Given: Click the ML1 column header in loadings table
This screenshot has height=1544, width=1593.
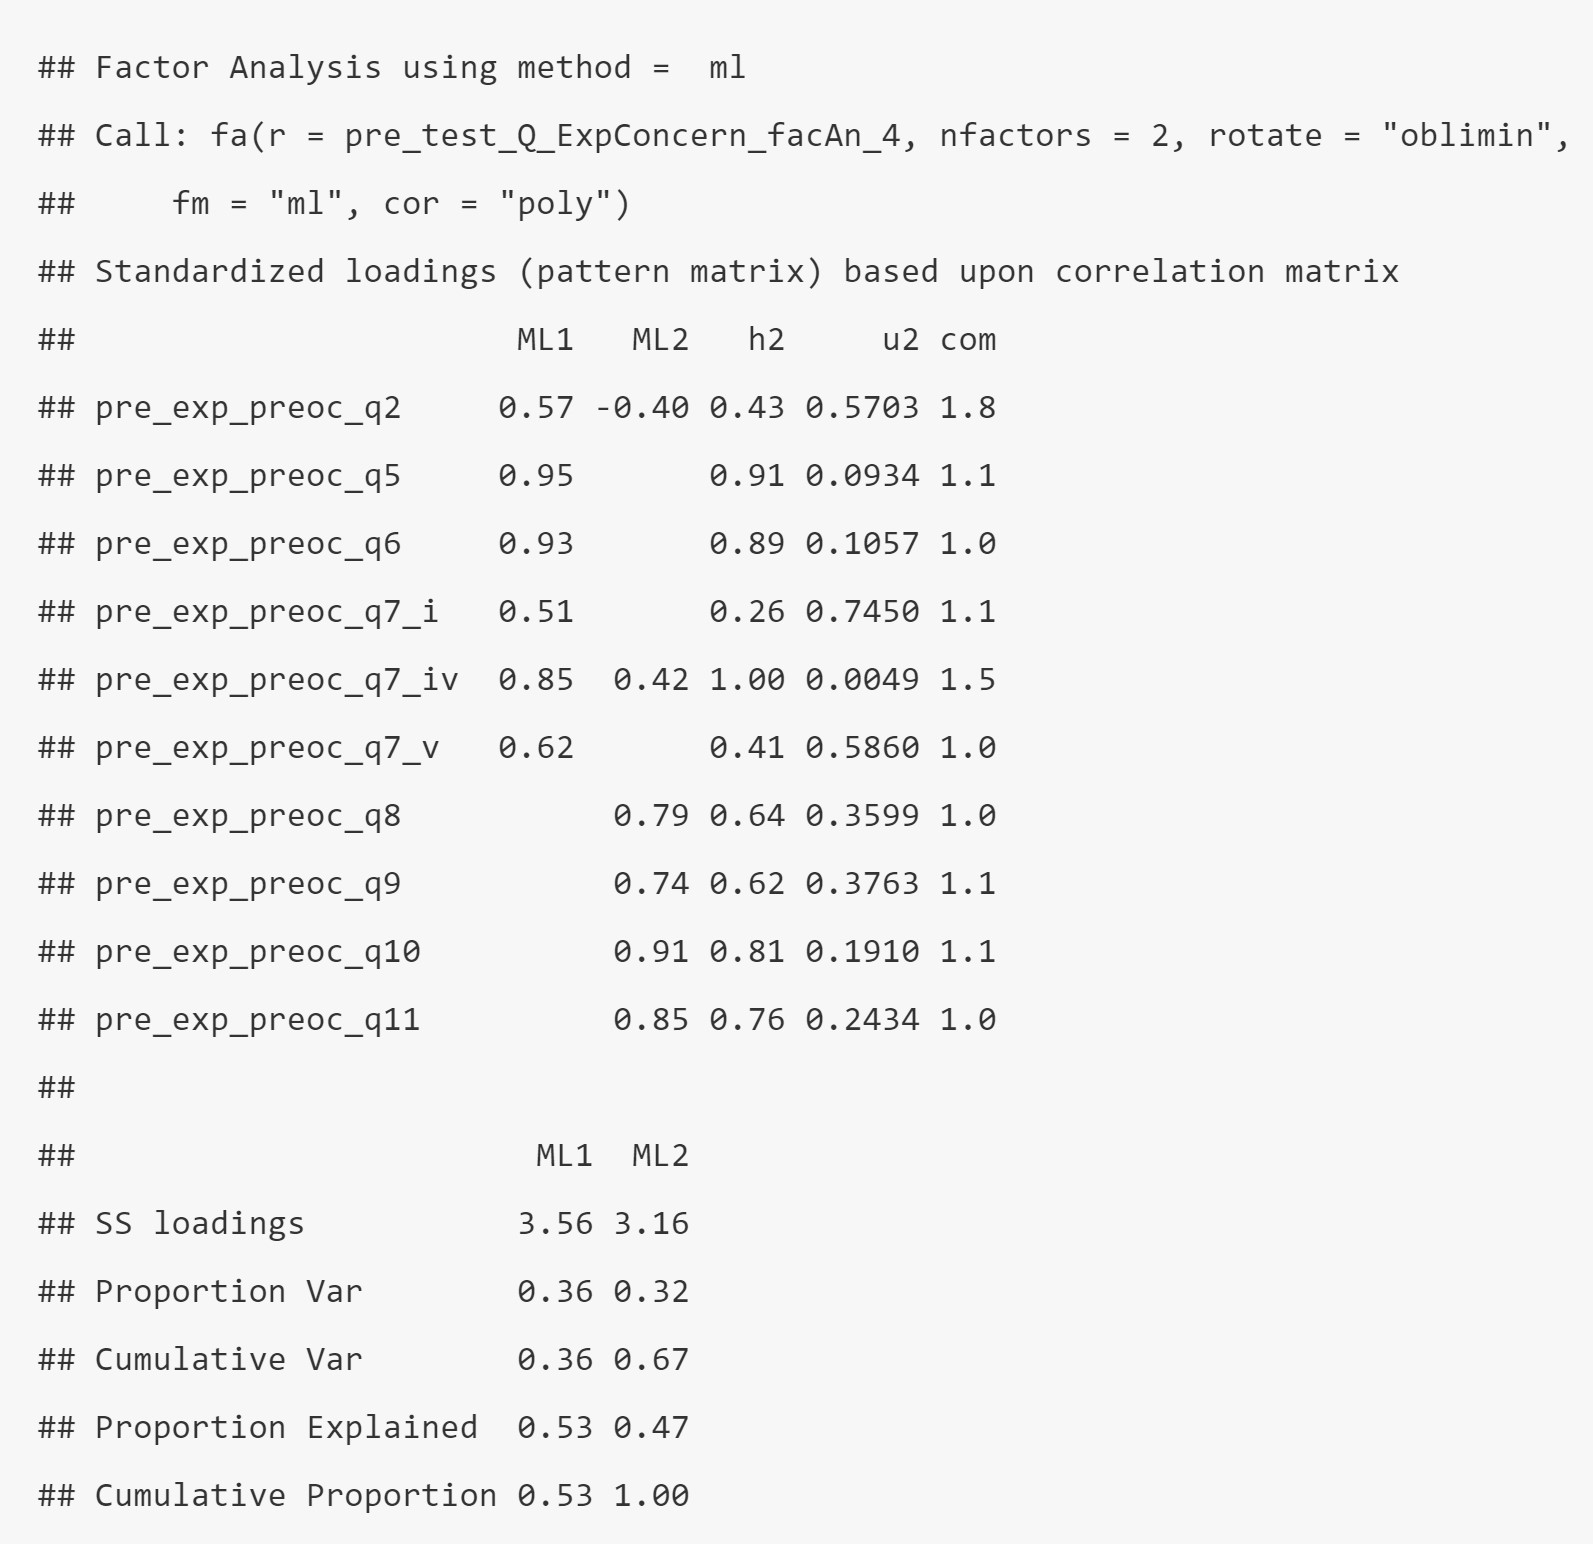Looking at the screenshot, I should pos(545,340).
